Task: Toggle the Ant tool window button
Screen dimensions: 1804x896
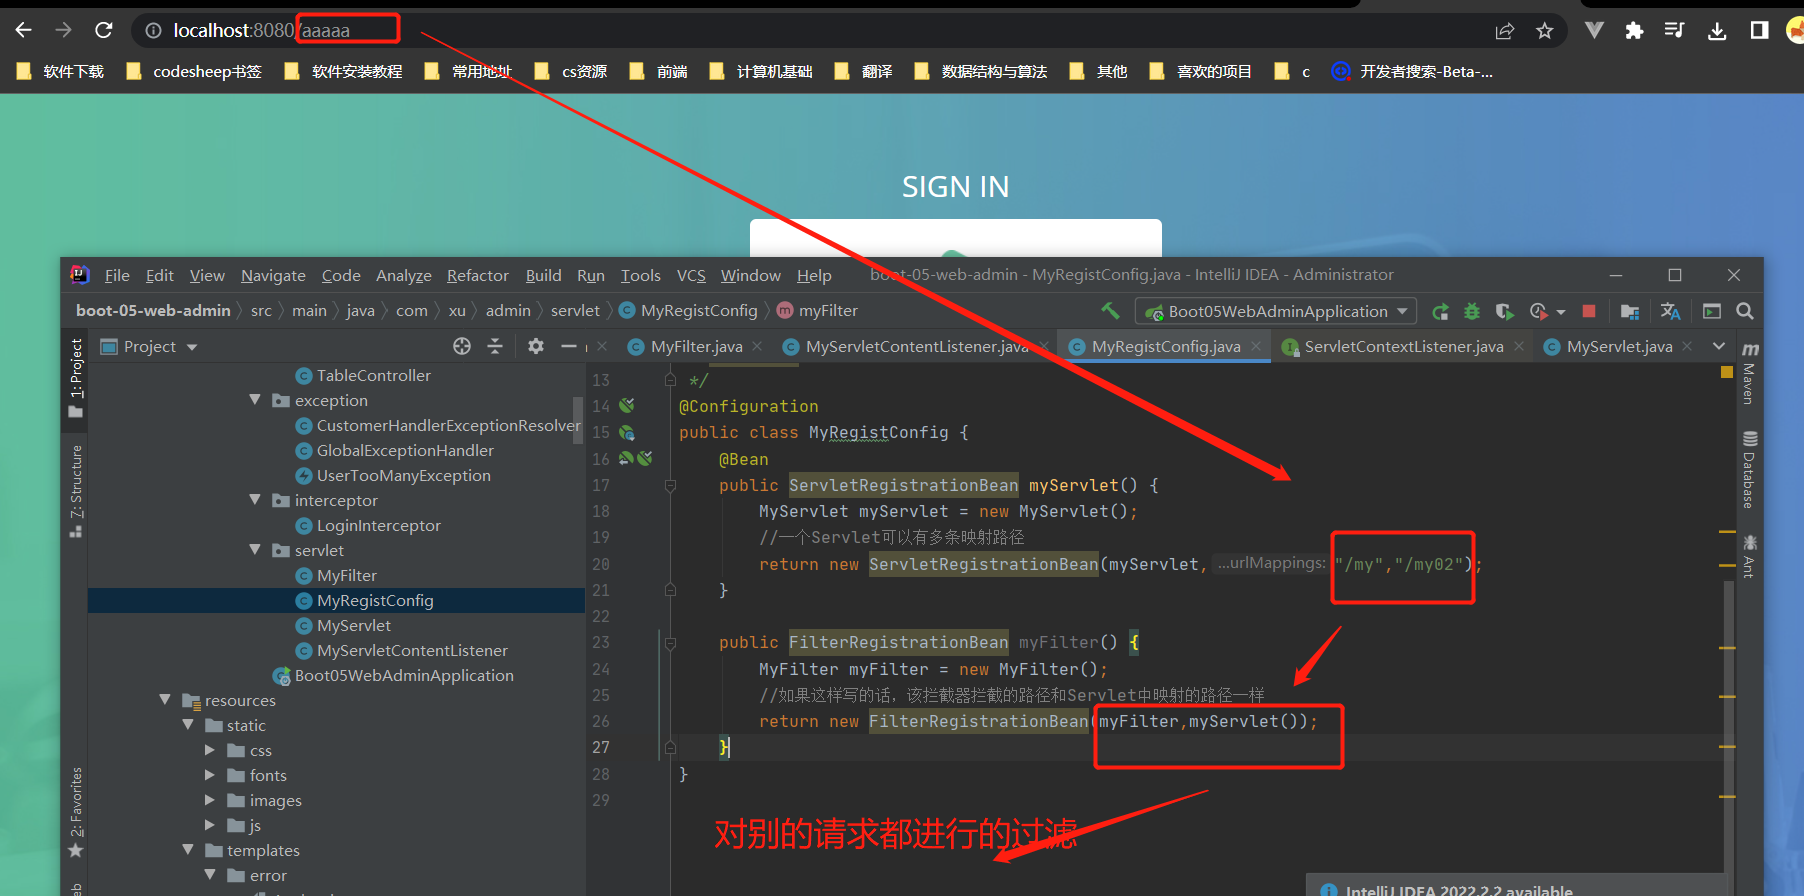Action: [1750, 557]
